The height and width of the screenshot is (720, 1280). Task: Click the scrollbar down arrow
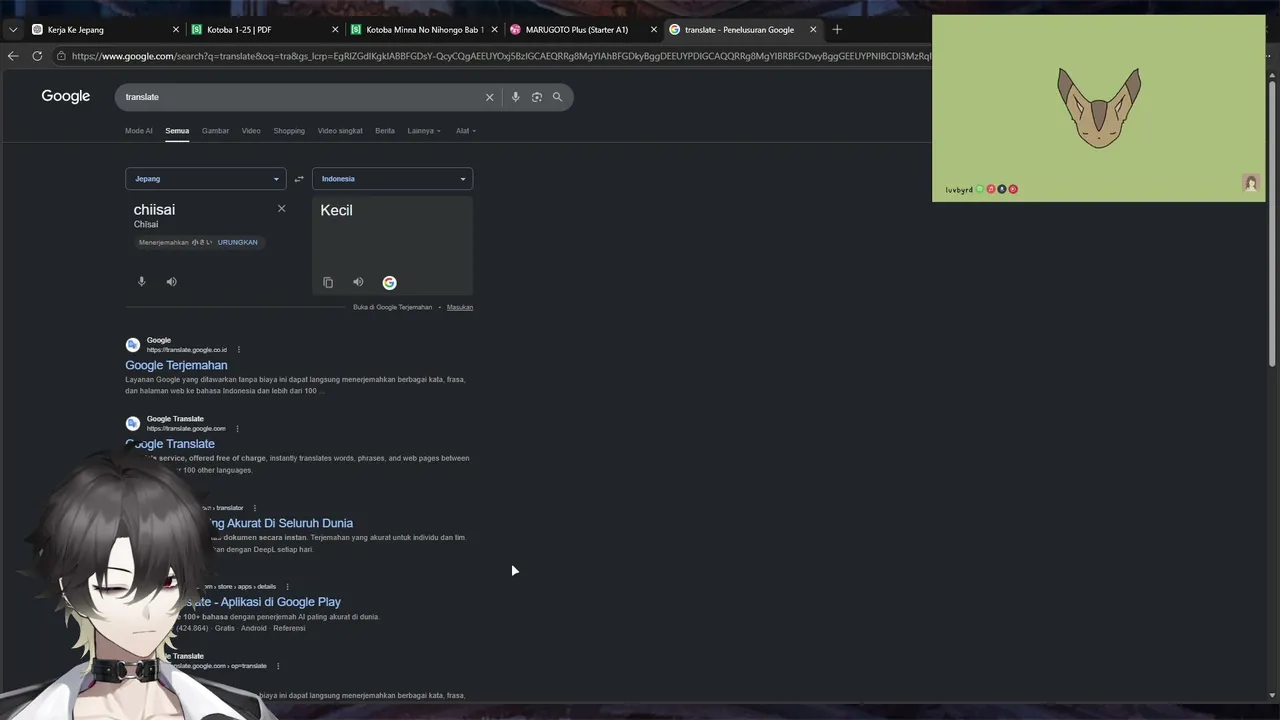1272,695
